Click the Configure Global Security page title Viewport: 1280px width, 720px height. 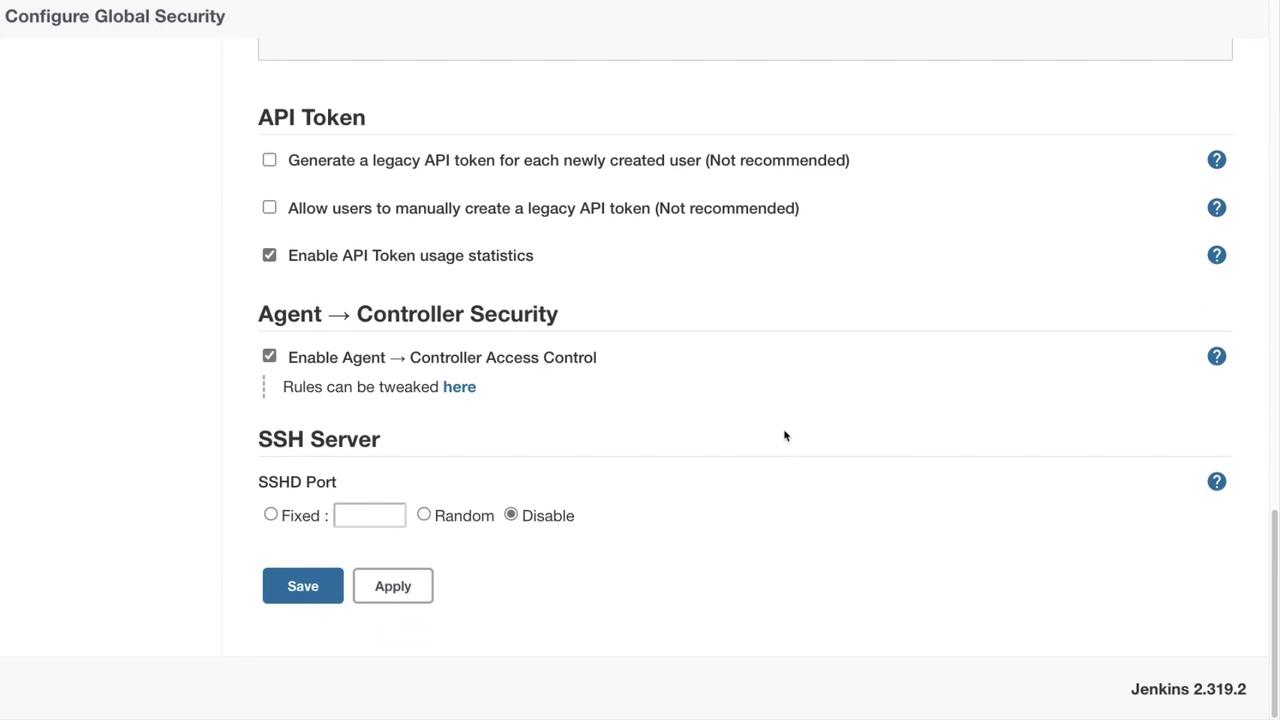(115, 16)
